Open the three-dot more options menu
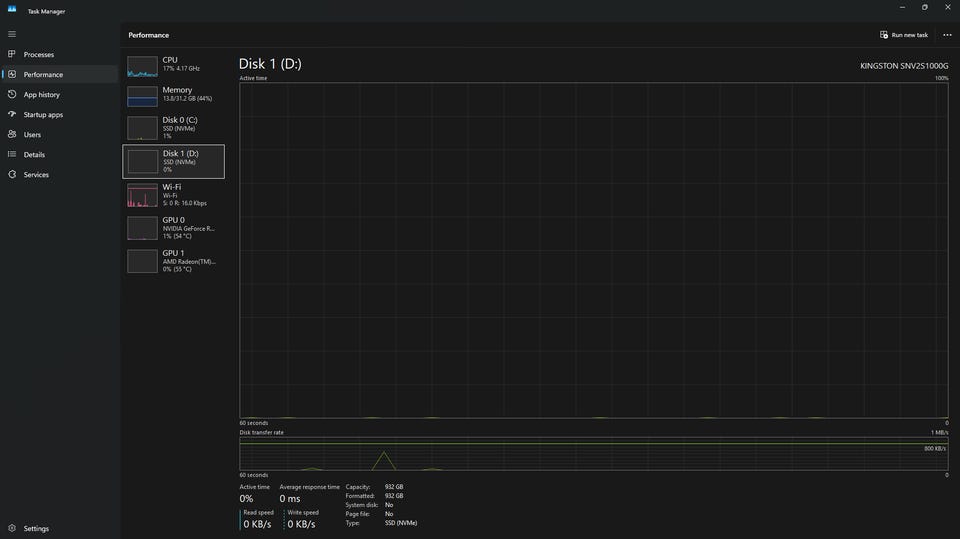 pos(947,35)
